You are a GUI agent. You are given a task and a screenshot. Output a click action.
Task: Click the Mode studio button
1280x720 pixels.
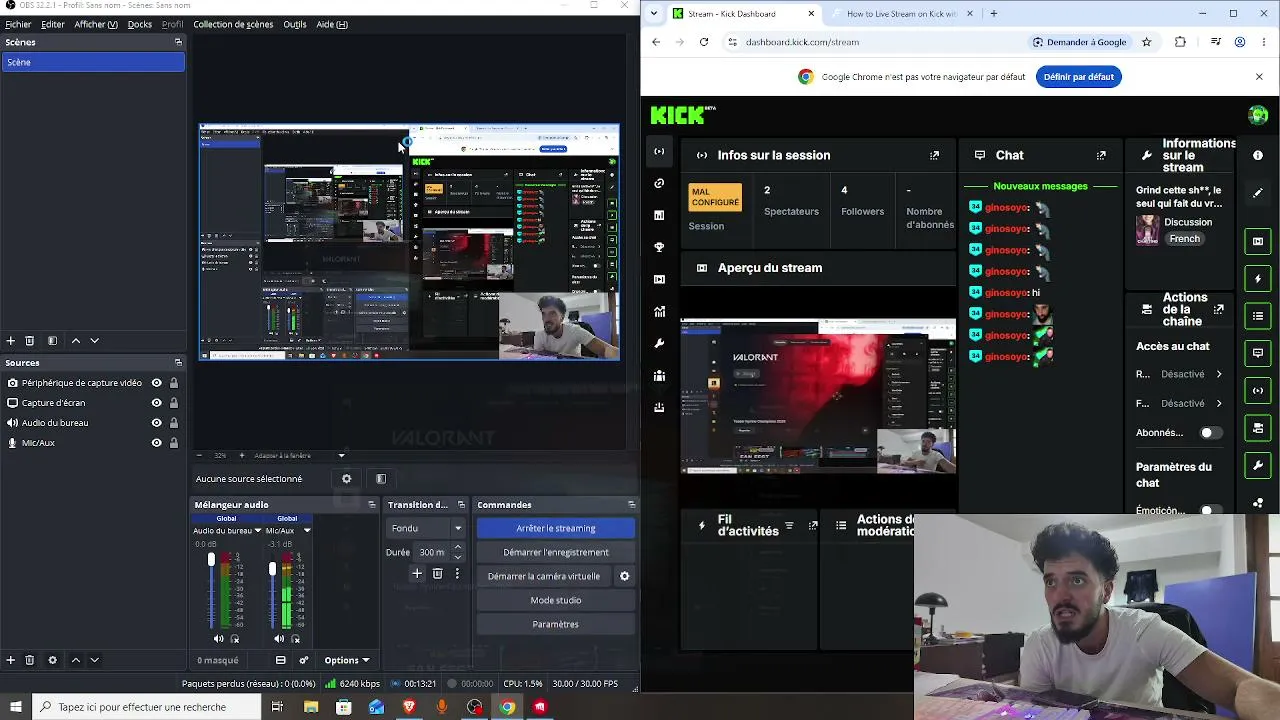556,600
